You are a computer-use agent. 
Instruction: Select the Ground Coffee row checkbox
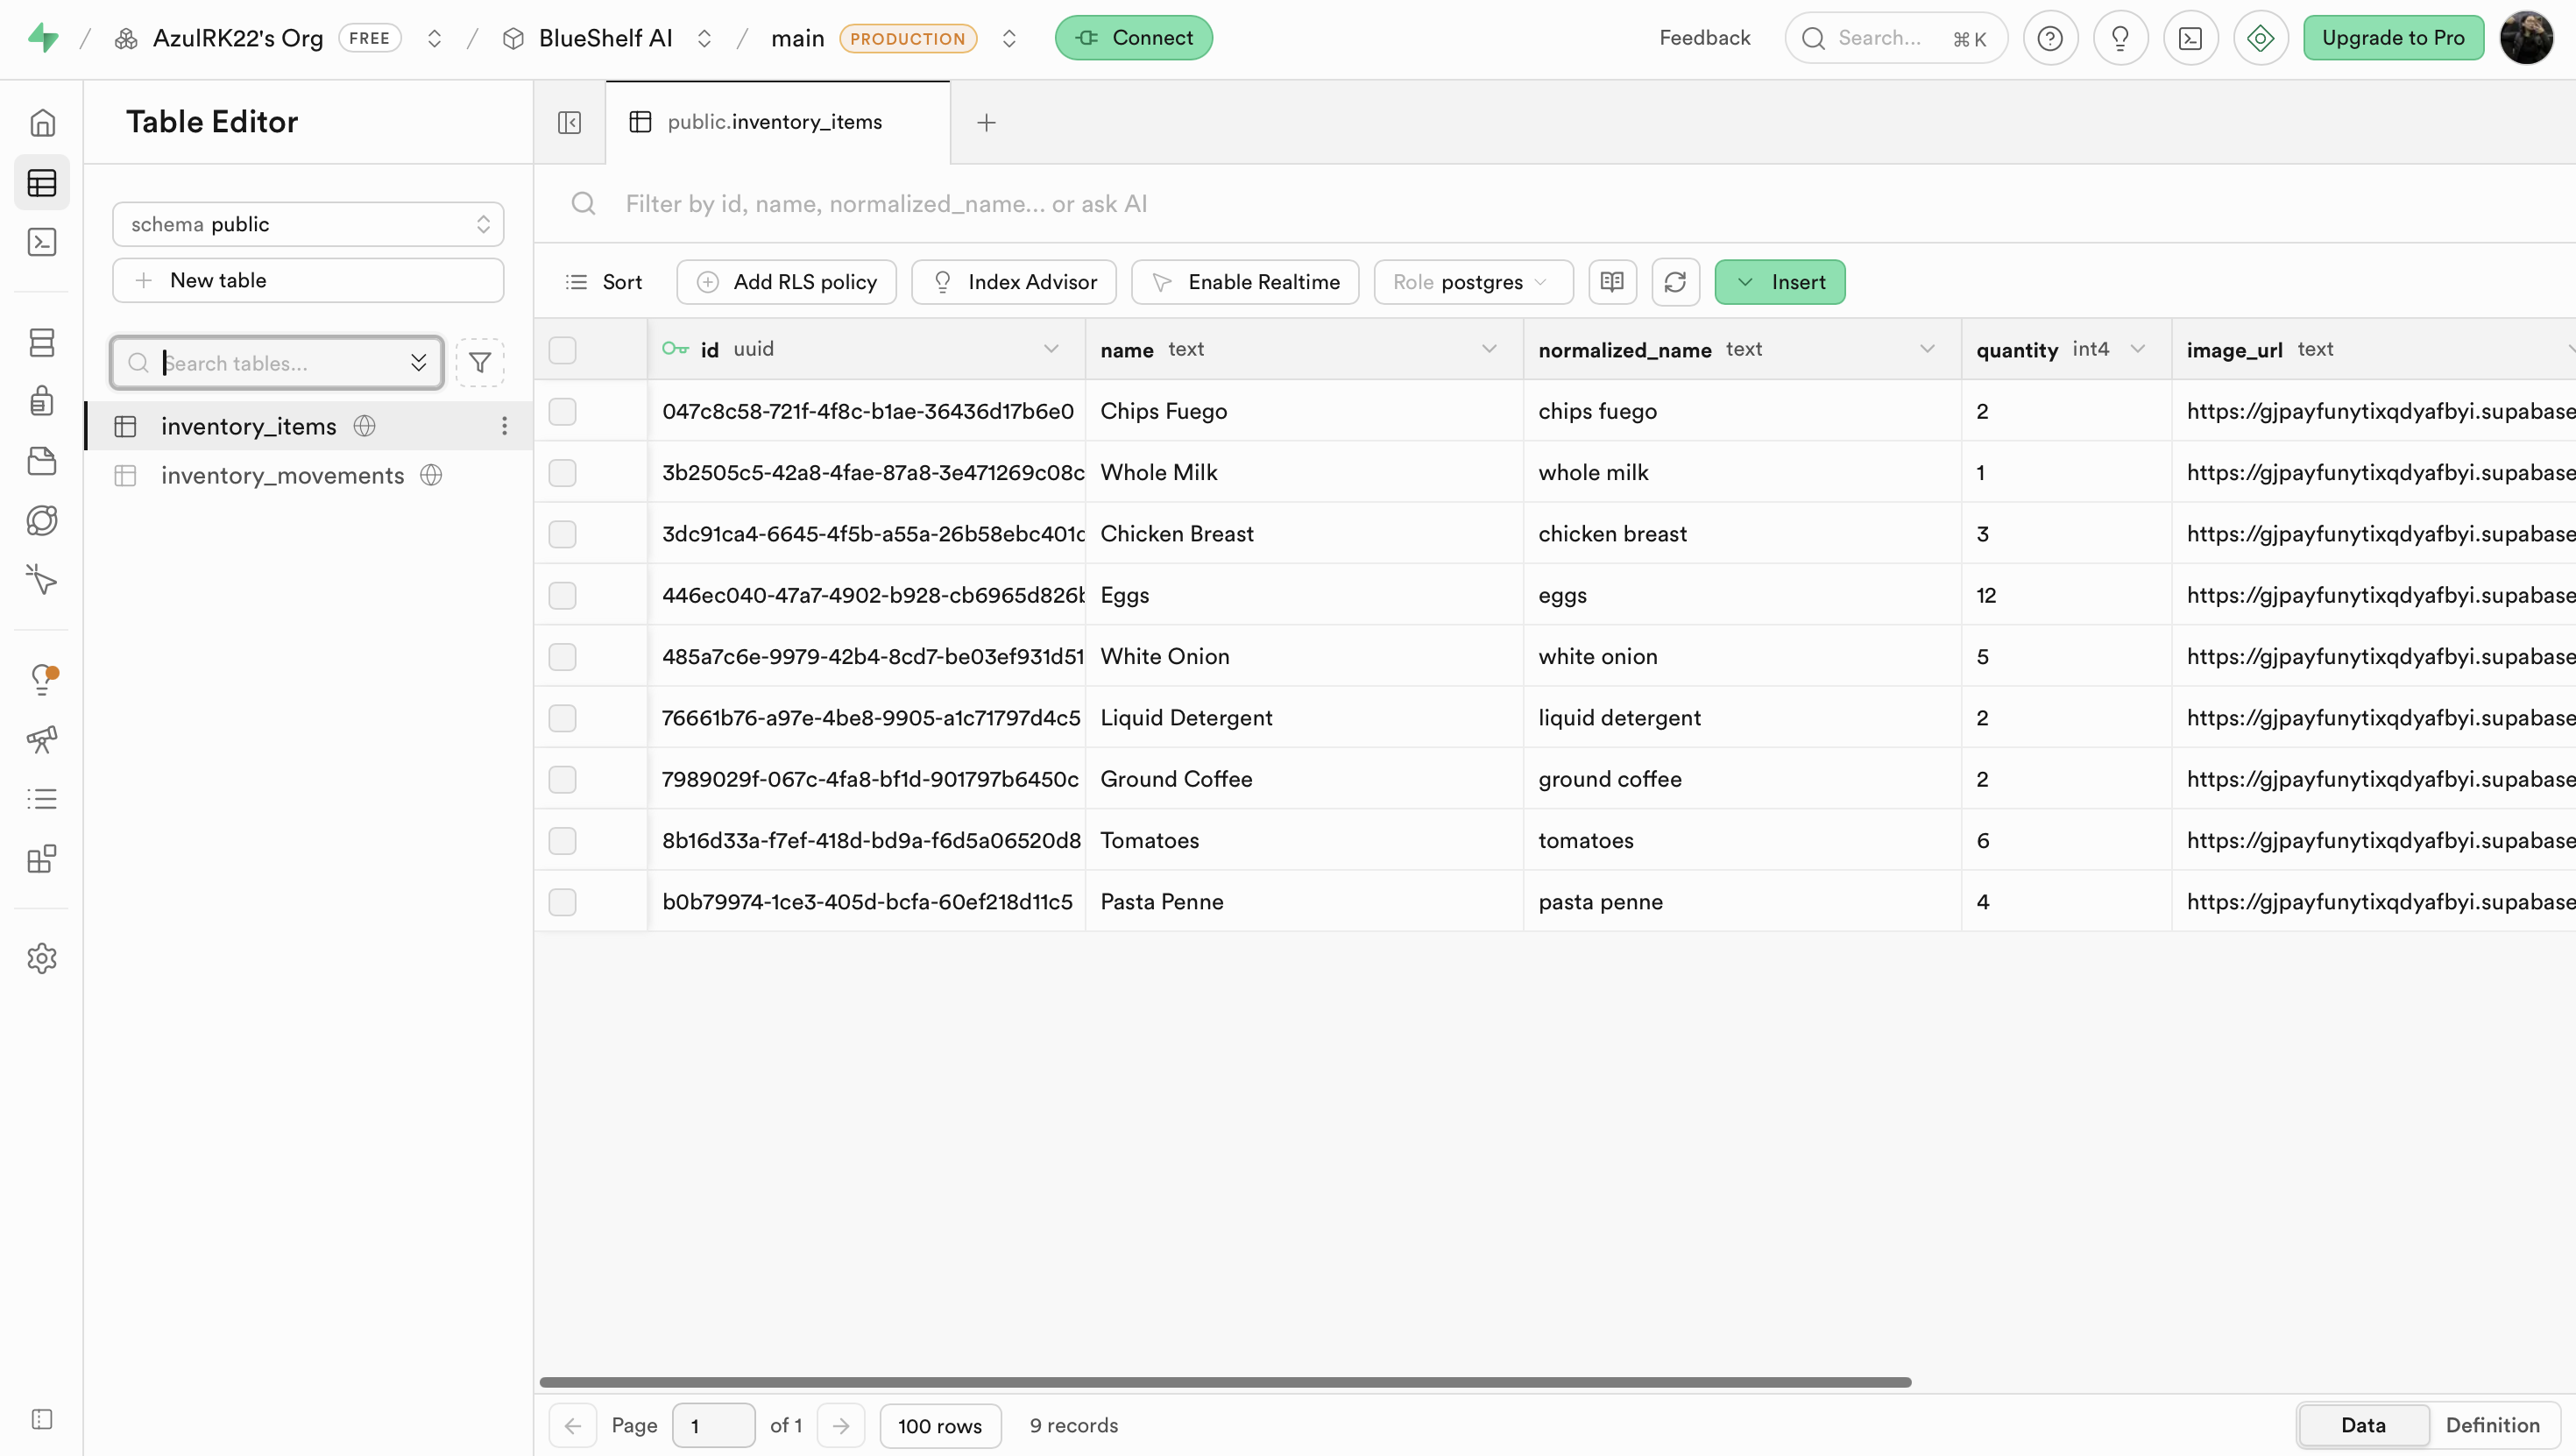(x=562, y=779)
